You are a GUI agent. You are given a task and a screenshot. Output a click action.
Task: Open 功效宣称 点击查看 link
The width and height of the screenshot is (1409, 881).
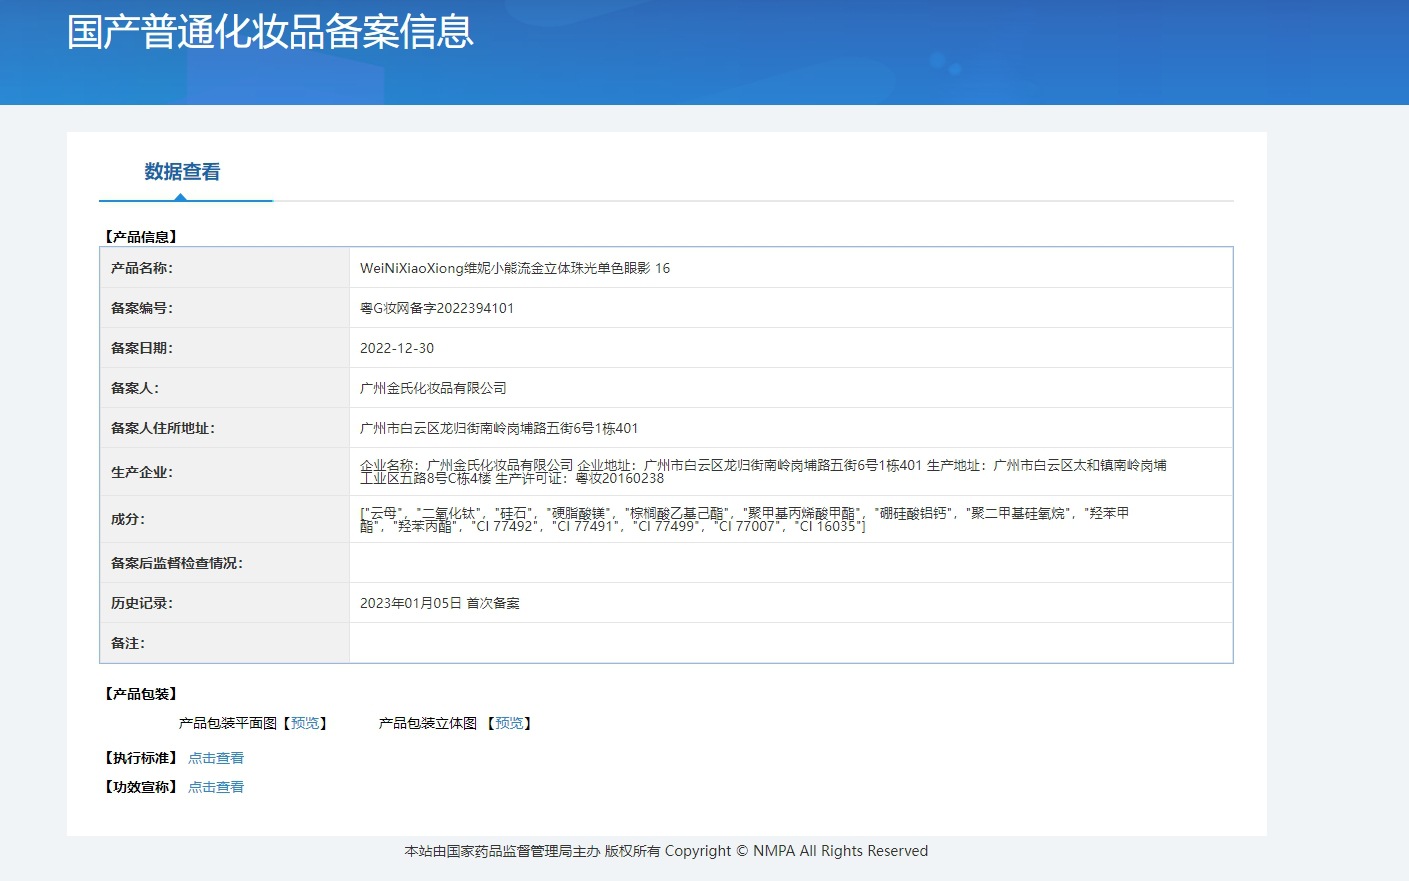click(x=216, y=787)
